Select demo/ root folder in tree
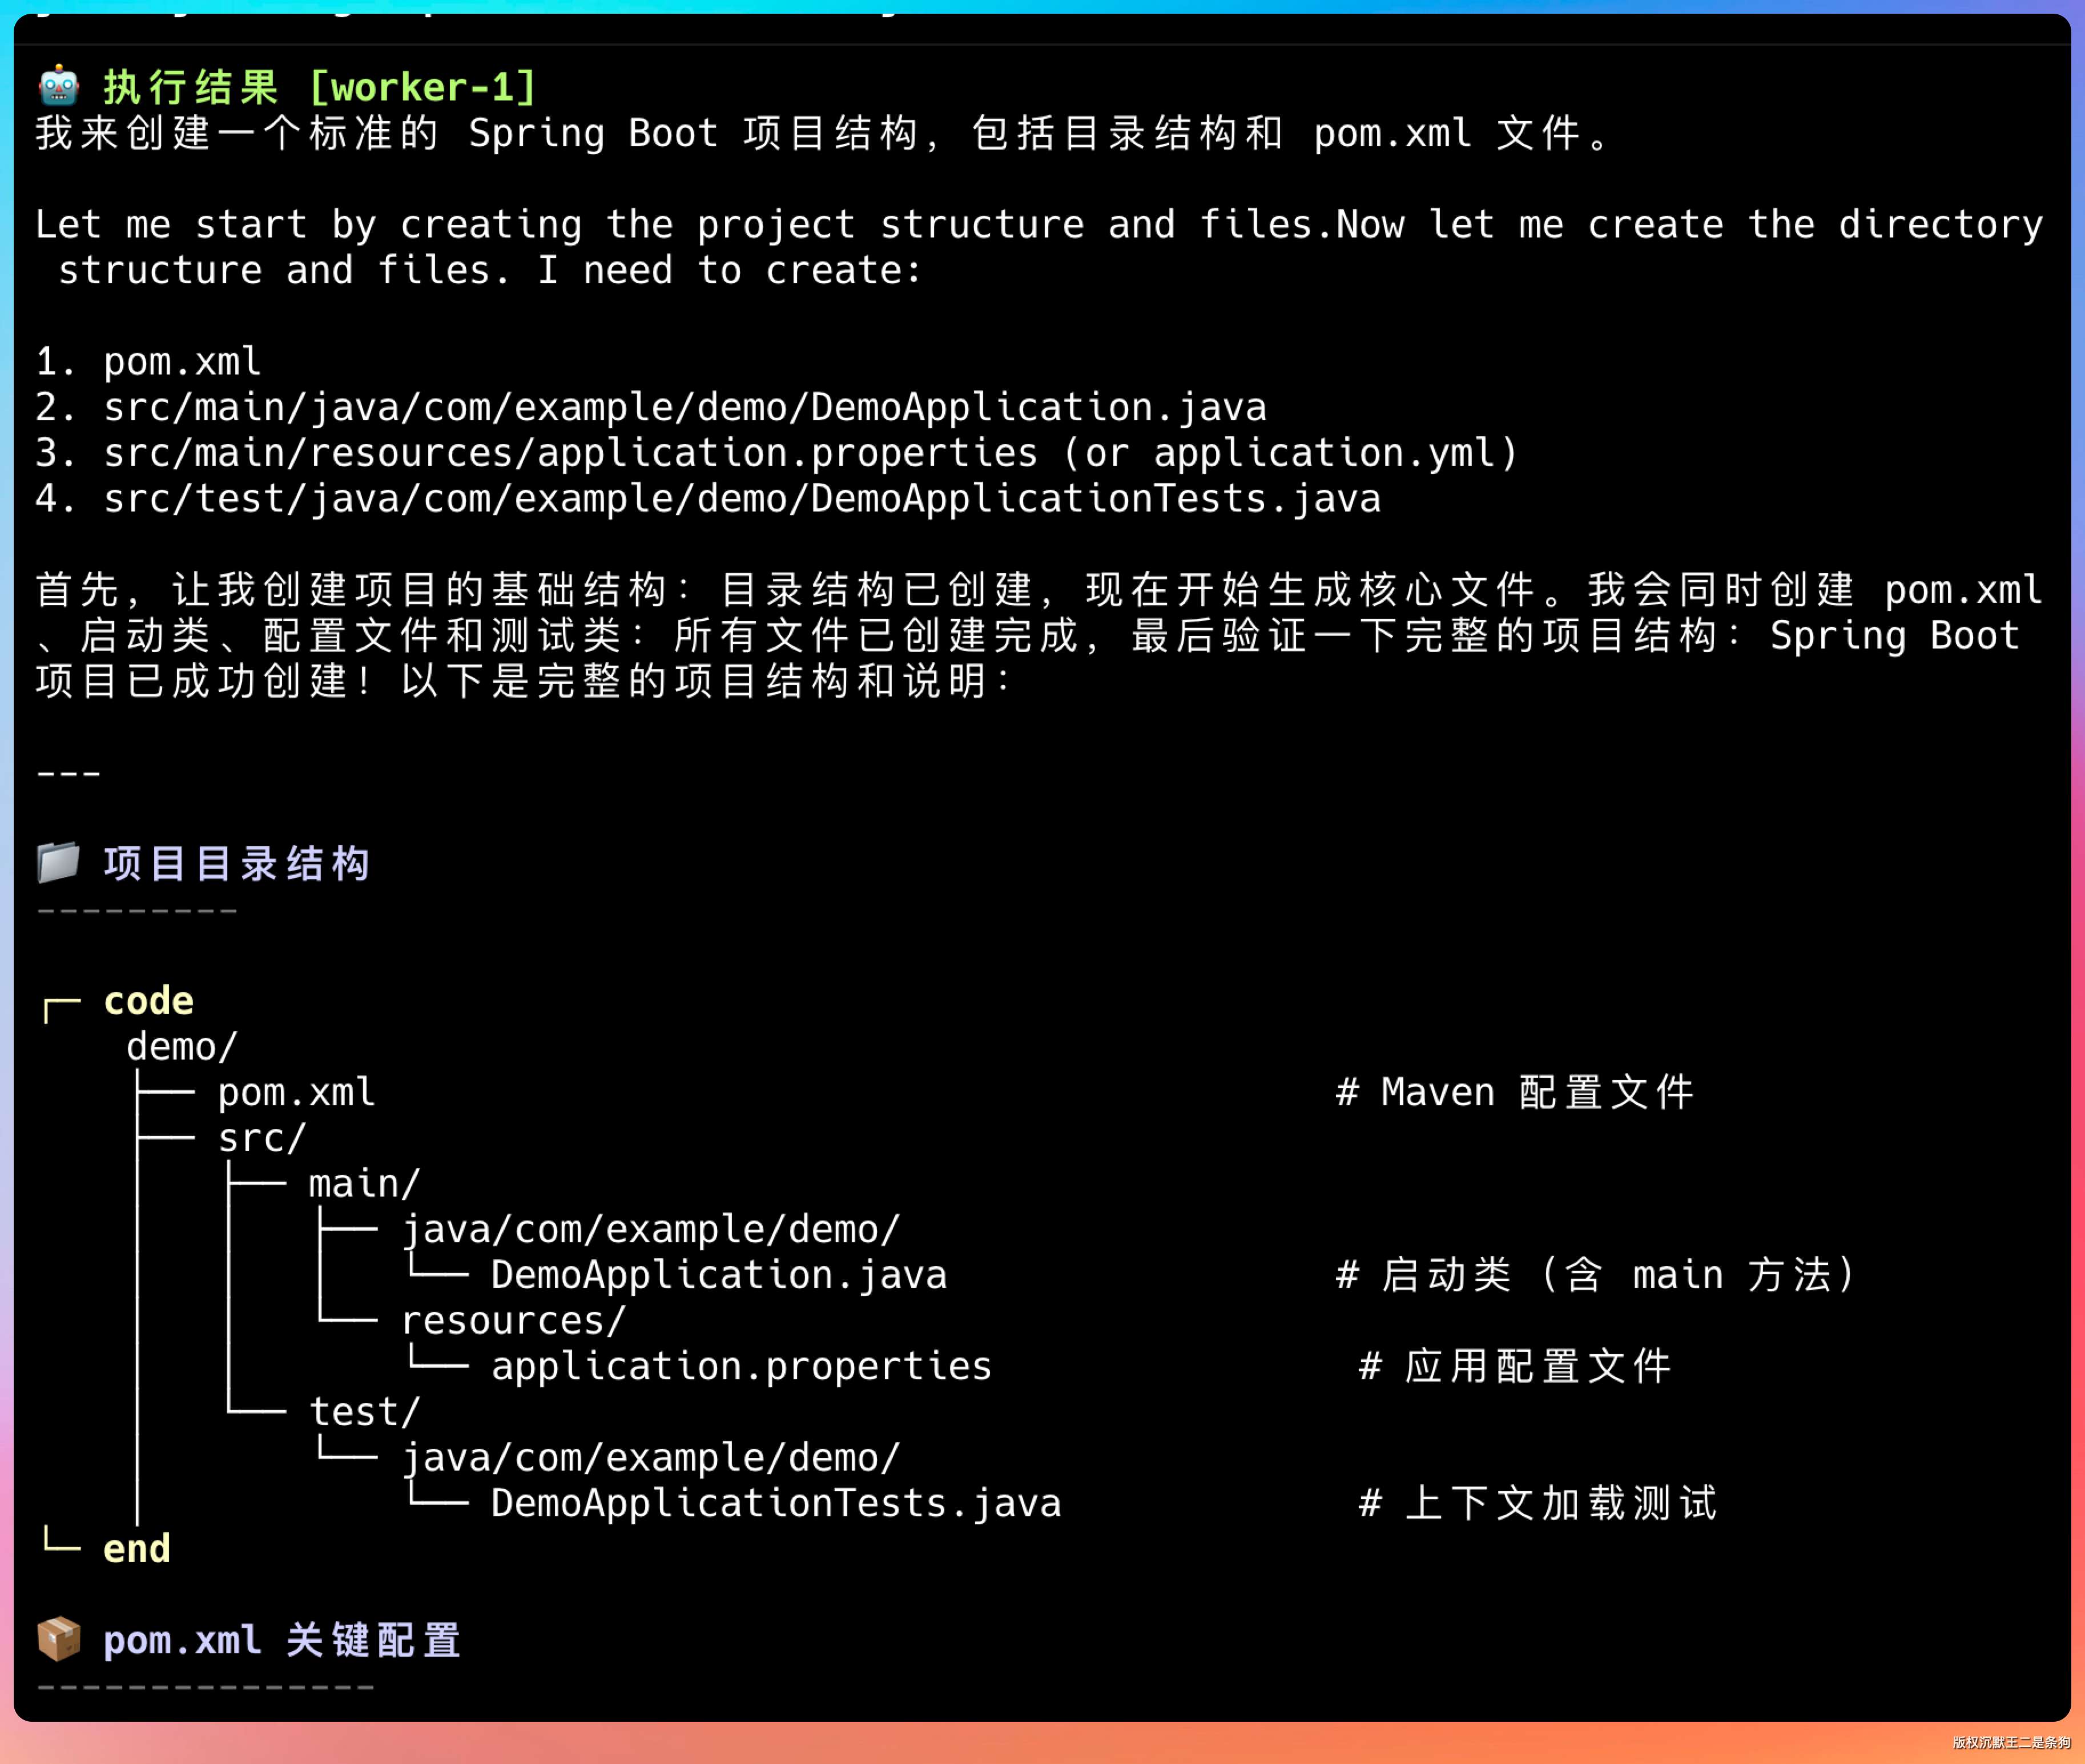Viewport: 2085px width, 1764px height. click(x=182, y=1047)
